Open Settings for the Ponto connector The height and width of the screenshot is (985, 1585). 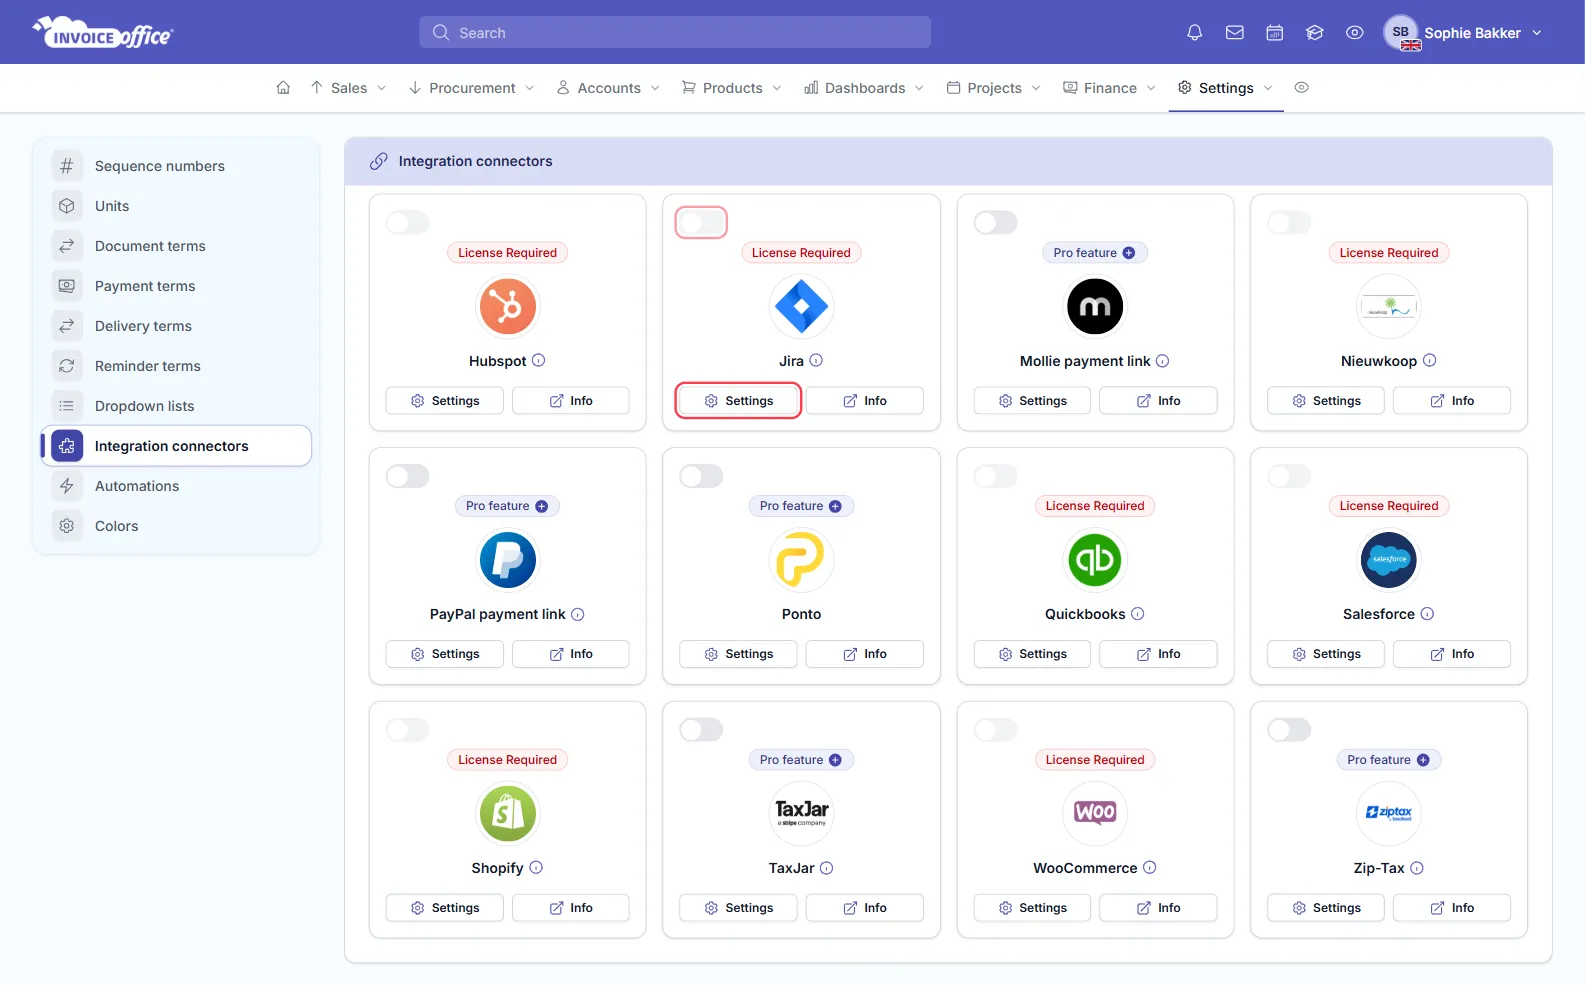738,654
